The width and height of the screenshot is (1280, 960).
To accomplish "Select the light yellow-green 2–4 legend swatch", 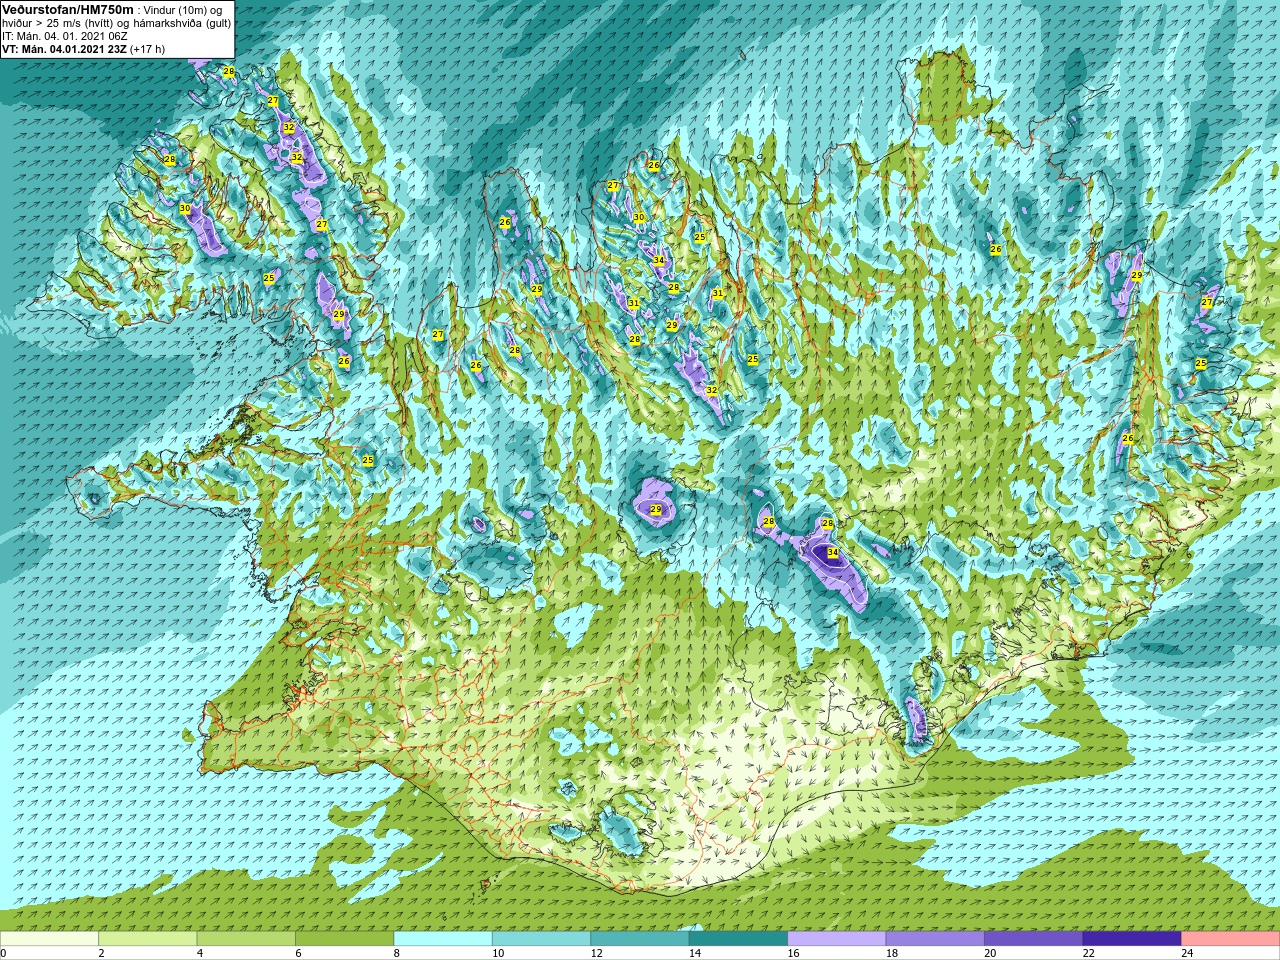I will [148, 939].
